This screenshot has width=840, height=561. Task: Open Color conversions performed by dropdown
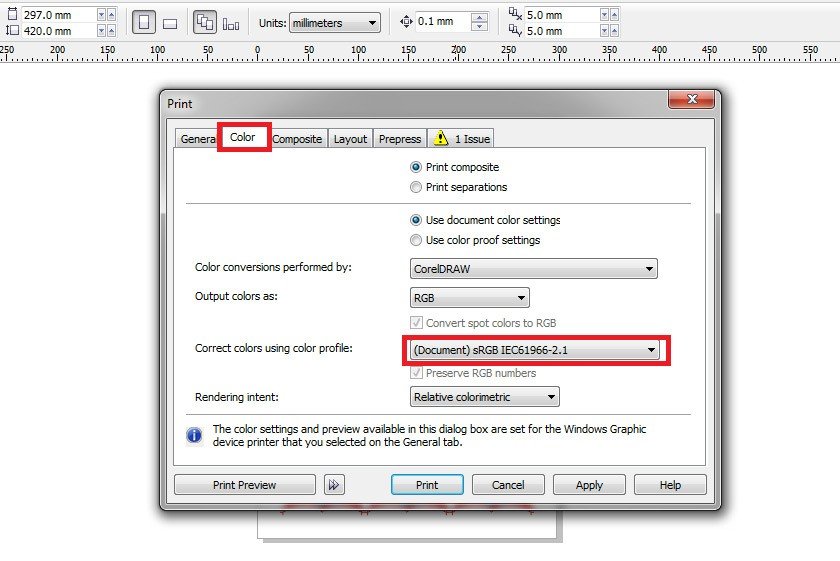click(x=534, y=268)
